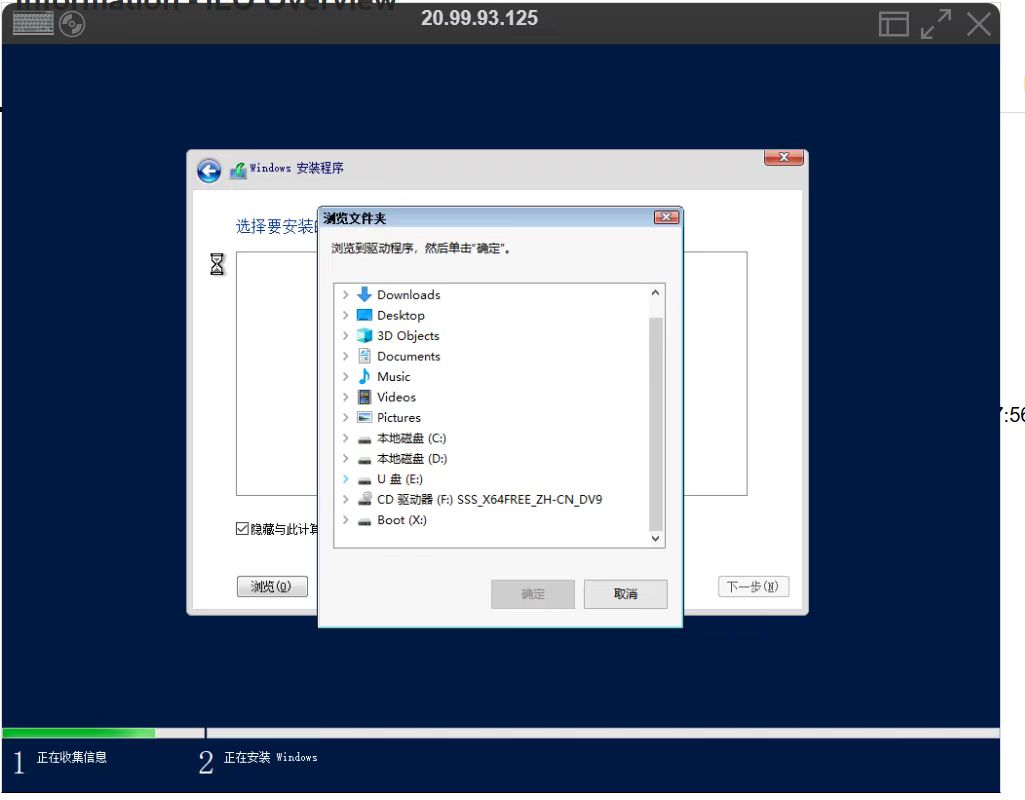Open the virtual keyboard icon in KVM bar
The image size is (1025, 800).
pos(33,24)
